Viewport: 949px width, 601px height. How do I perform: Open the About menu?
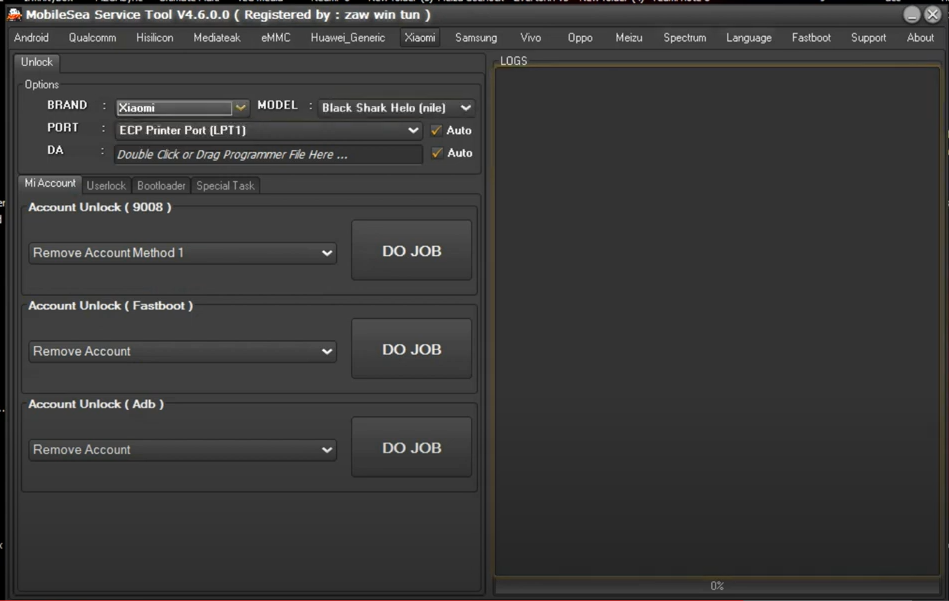tap(920, 38)
